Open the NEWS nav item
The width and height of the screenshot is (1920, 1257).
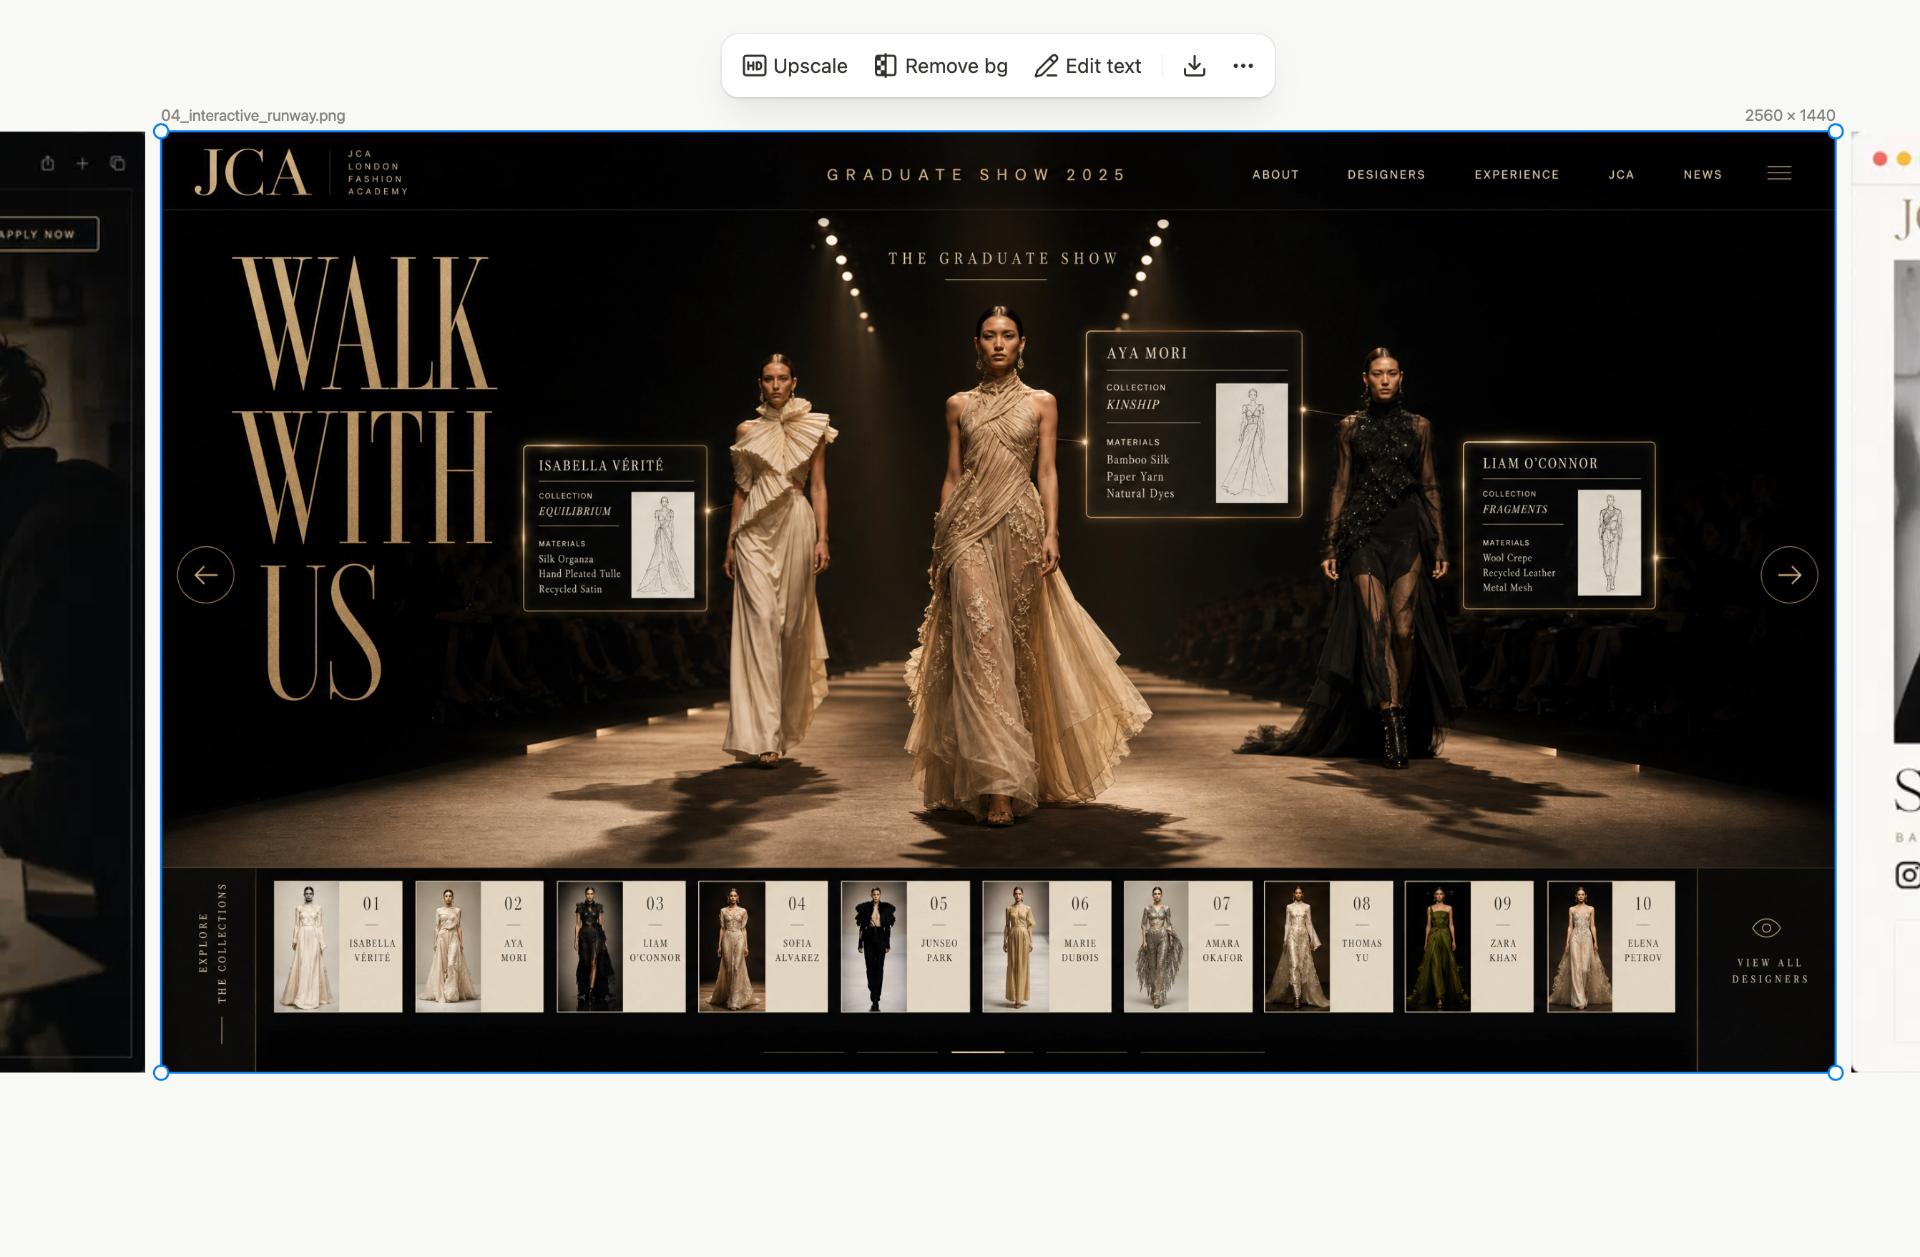(1702, 174)
